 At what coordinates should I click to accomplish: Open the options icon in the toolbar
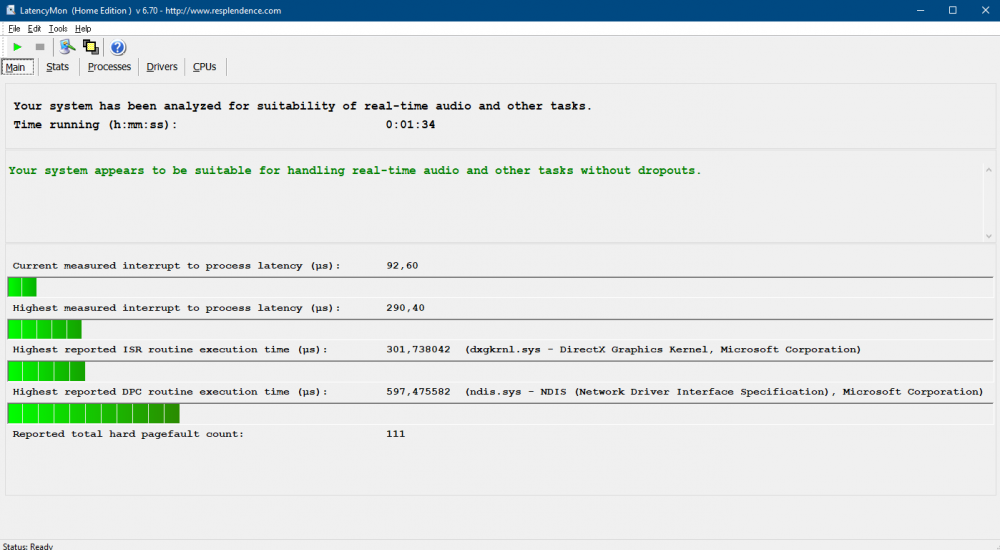(x=67, y=47)
